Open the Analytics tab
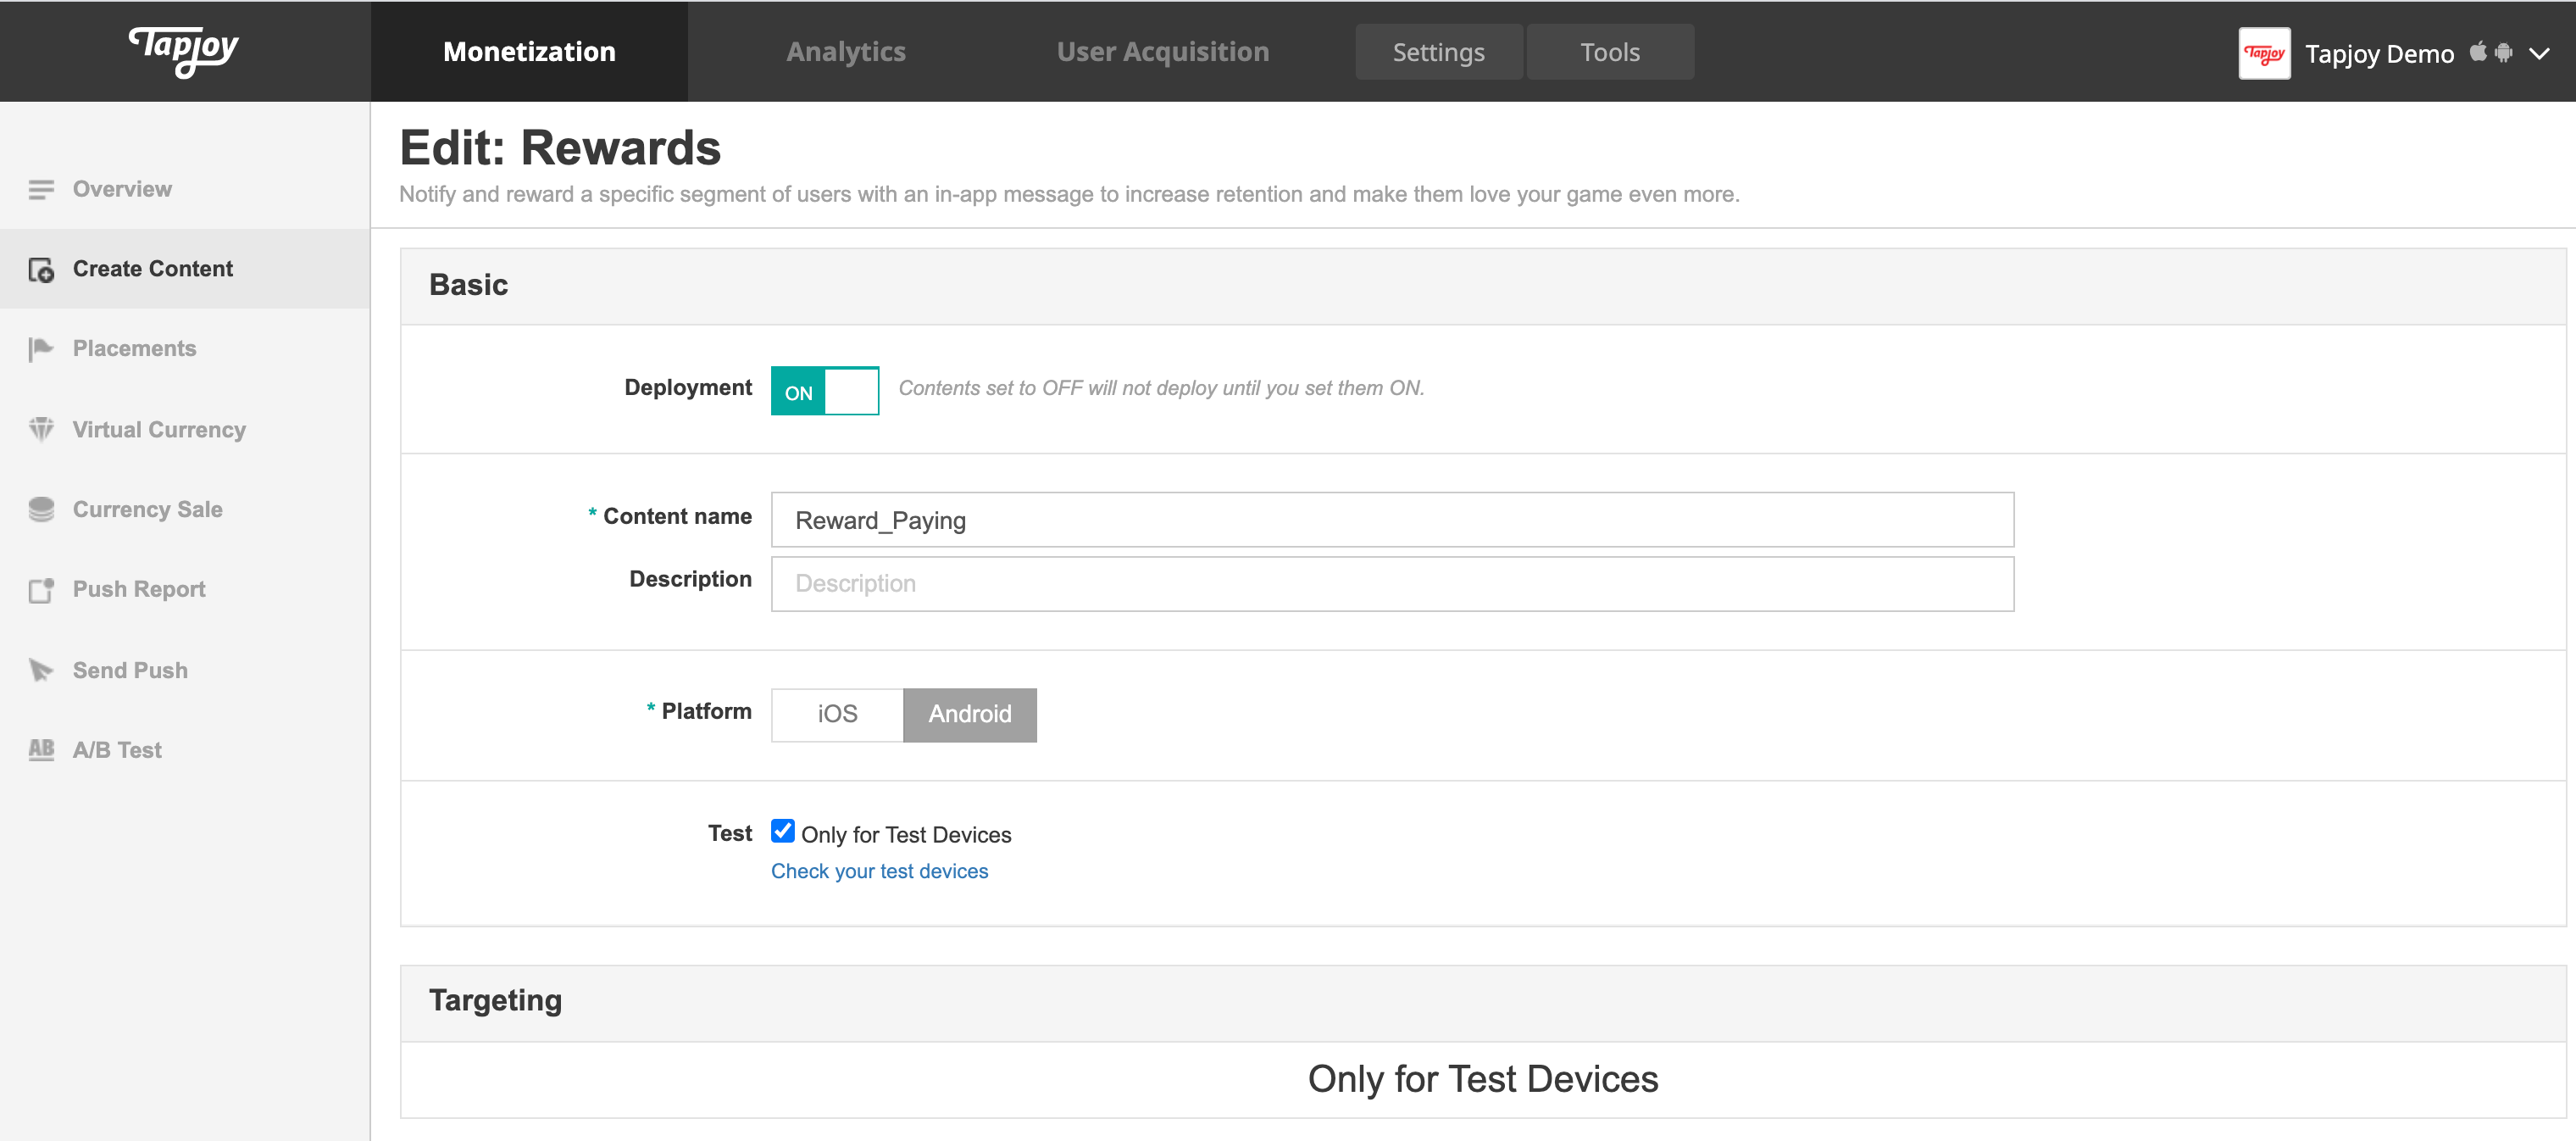2576x1141 pixels. (x=845, y=52)
